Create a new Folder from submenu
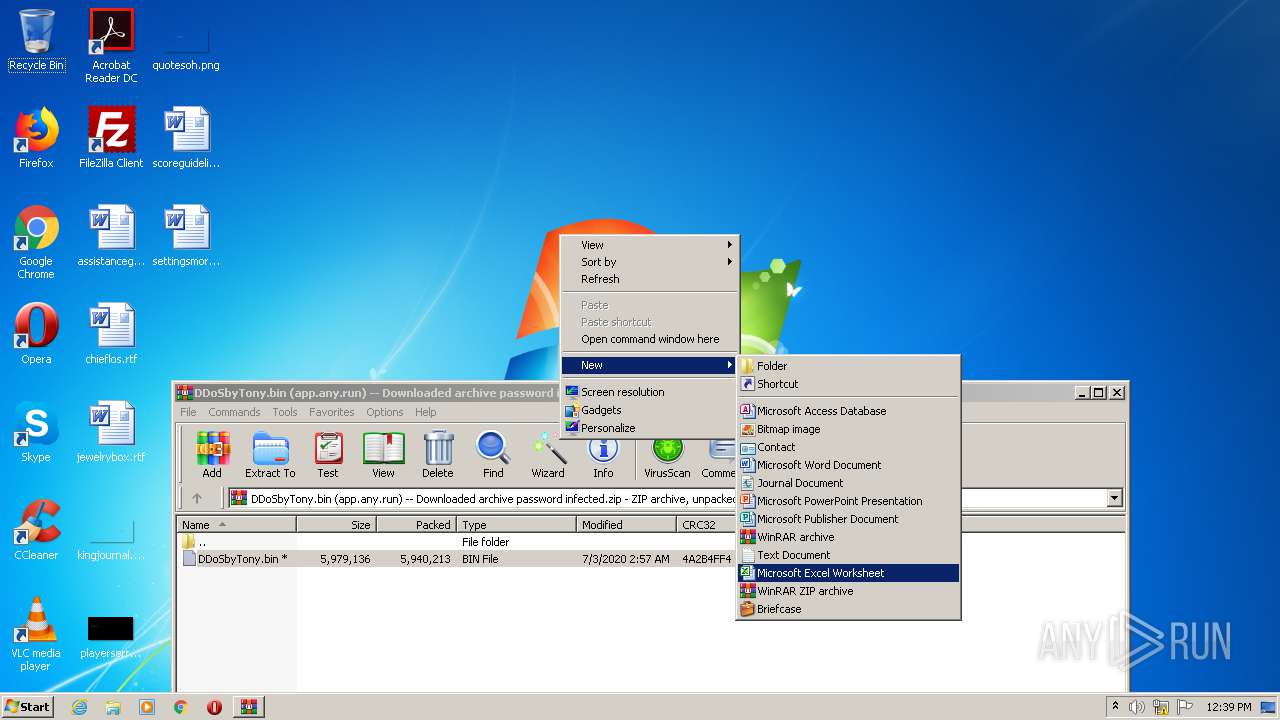 (x=848, y=366)
